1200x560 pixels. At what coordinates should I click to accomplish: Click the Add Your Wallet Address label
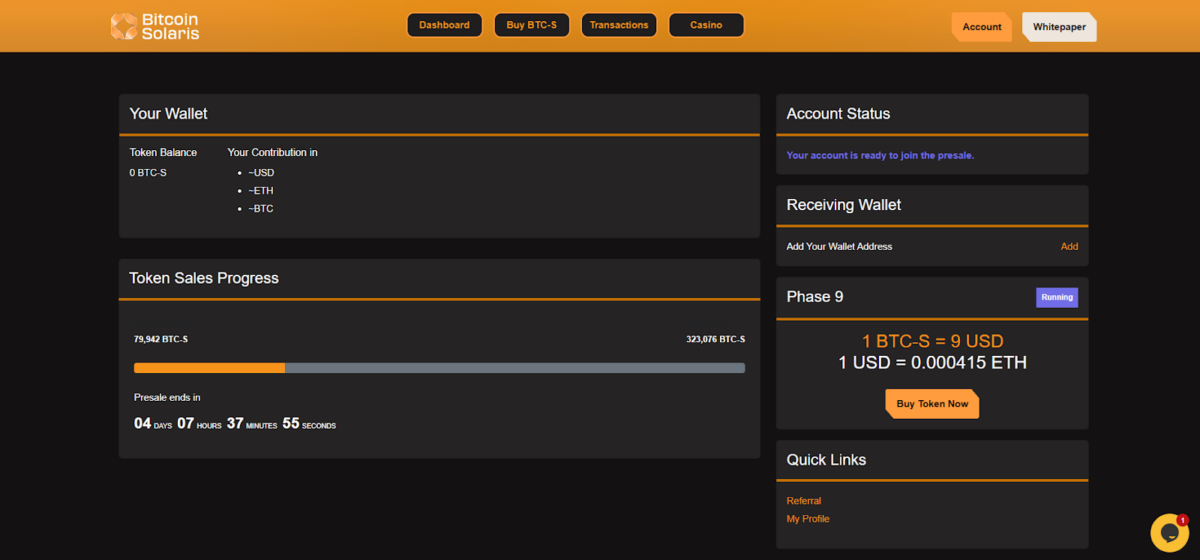point(839,246)
